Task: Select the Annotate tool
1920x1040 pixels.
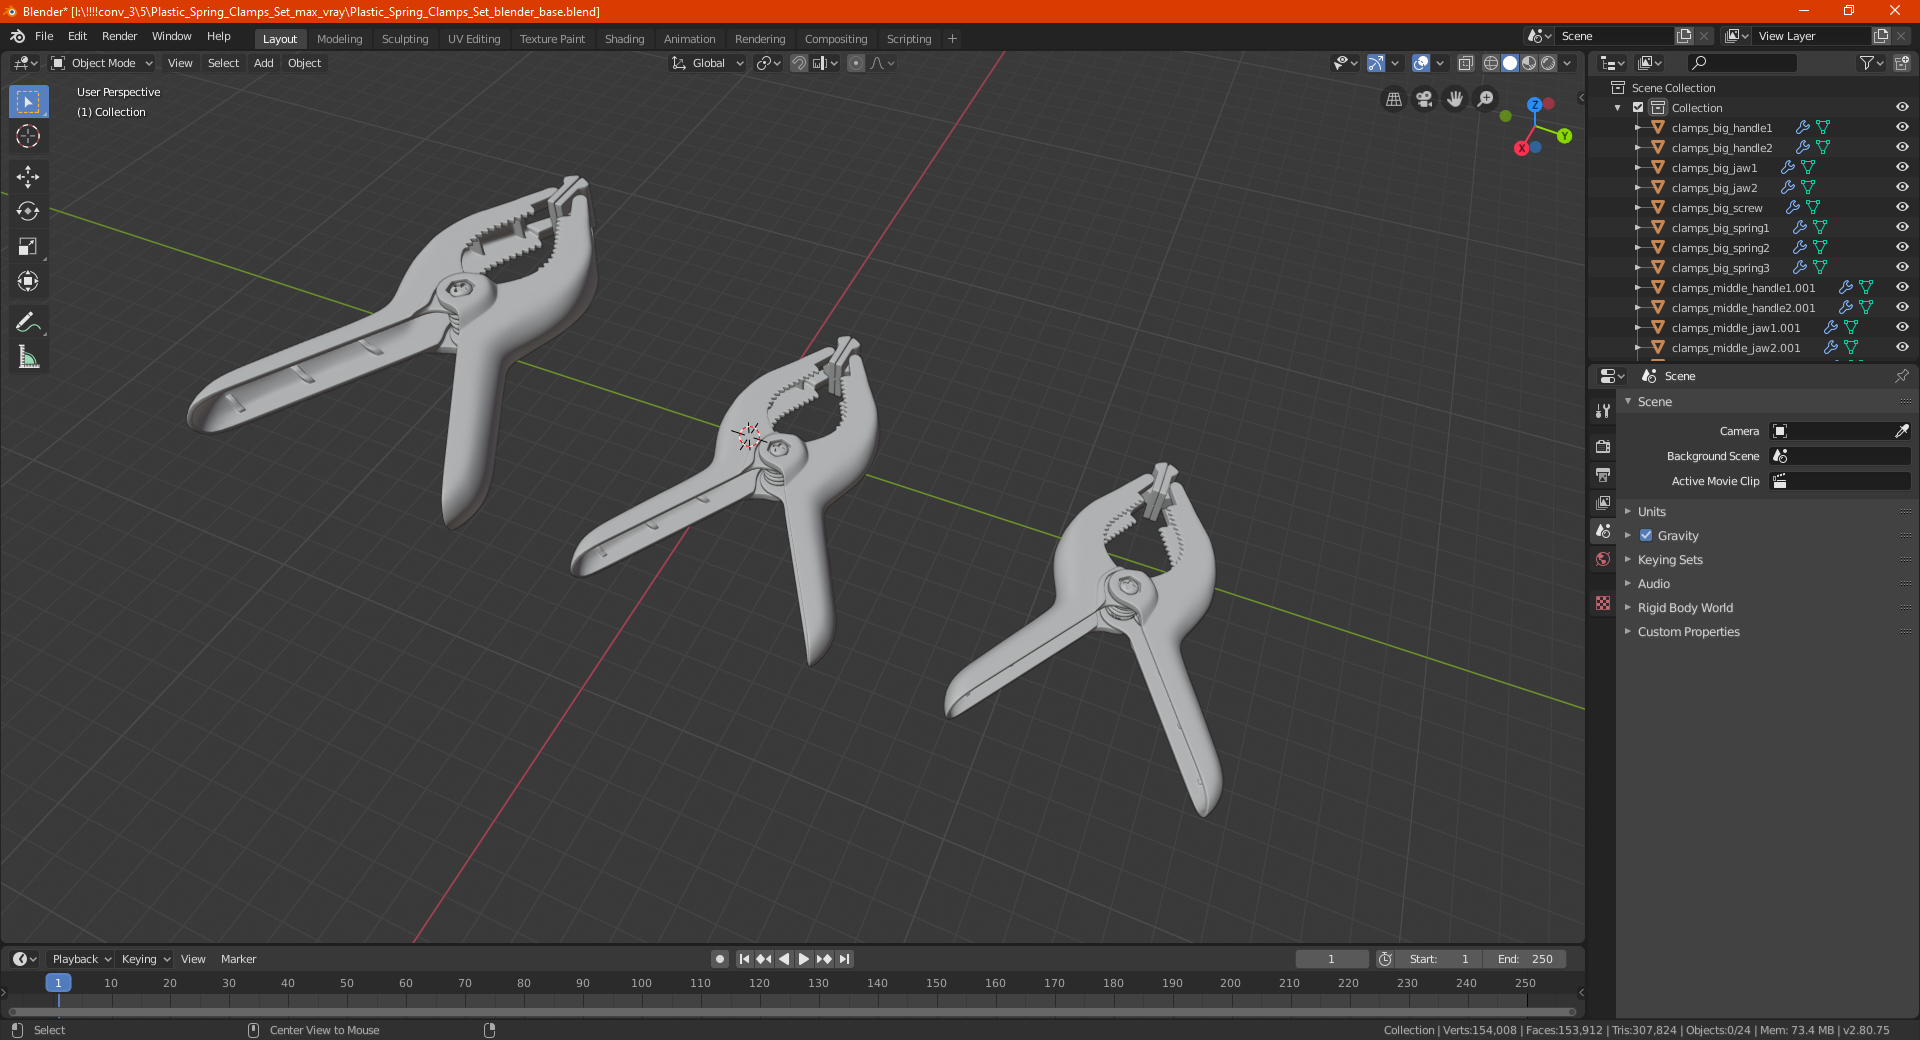Action: 28,322
